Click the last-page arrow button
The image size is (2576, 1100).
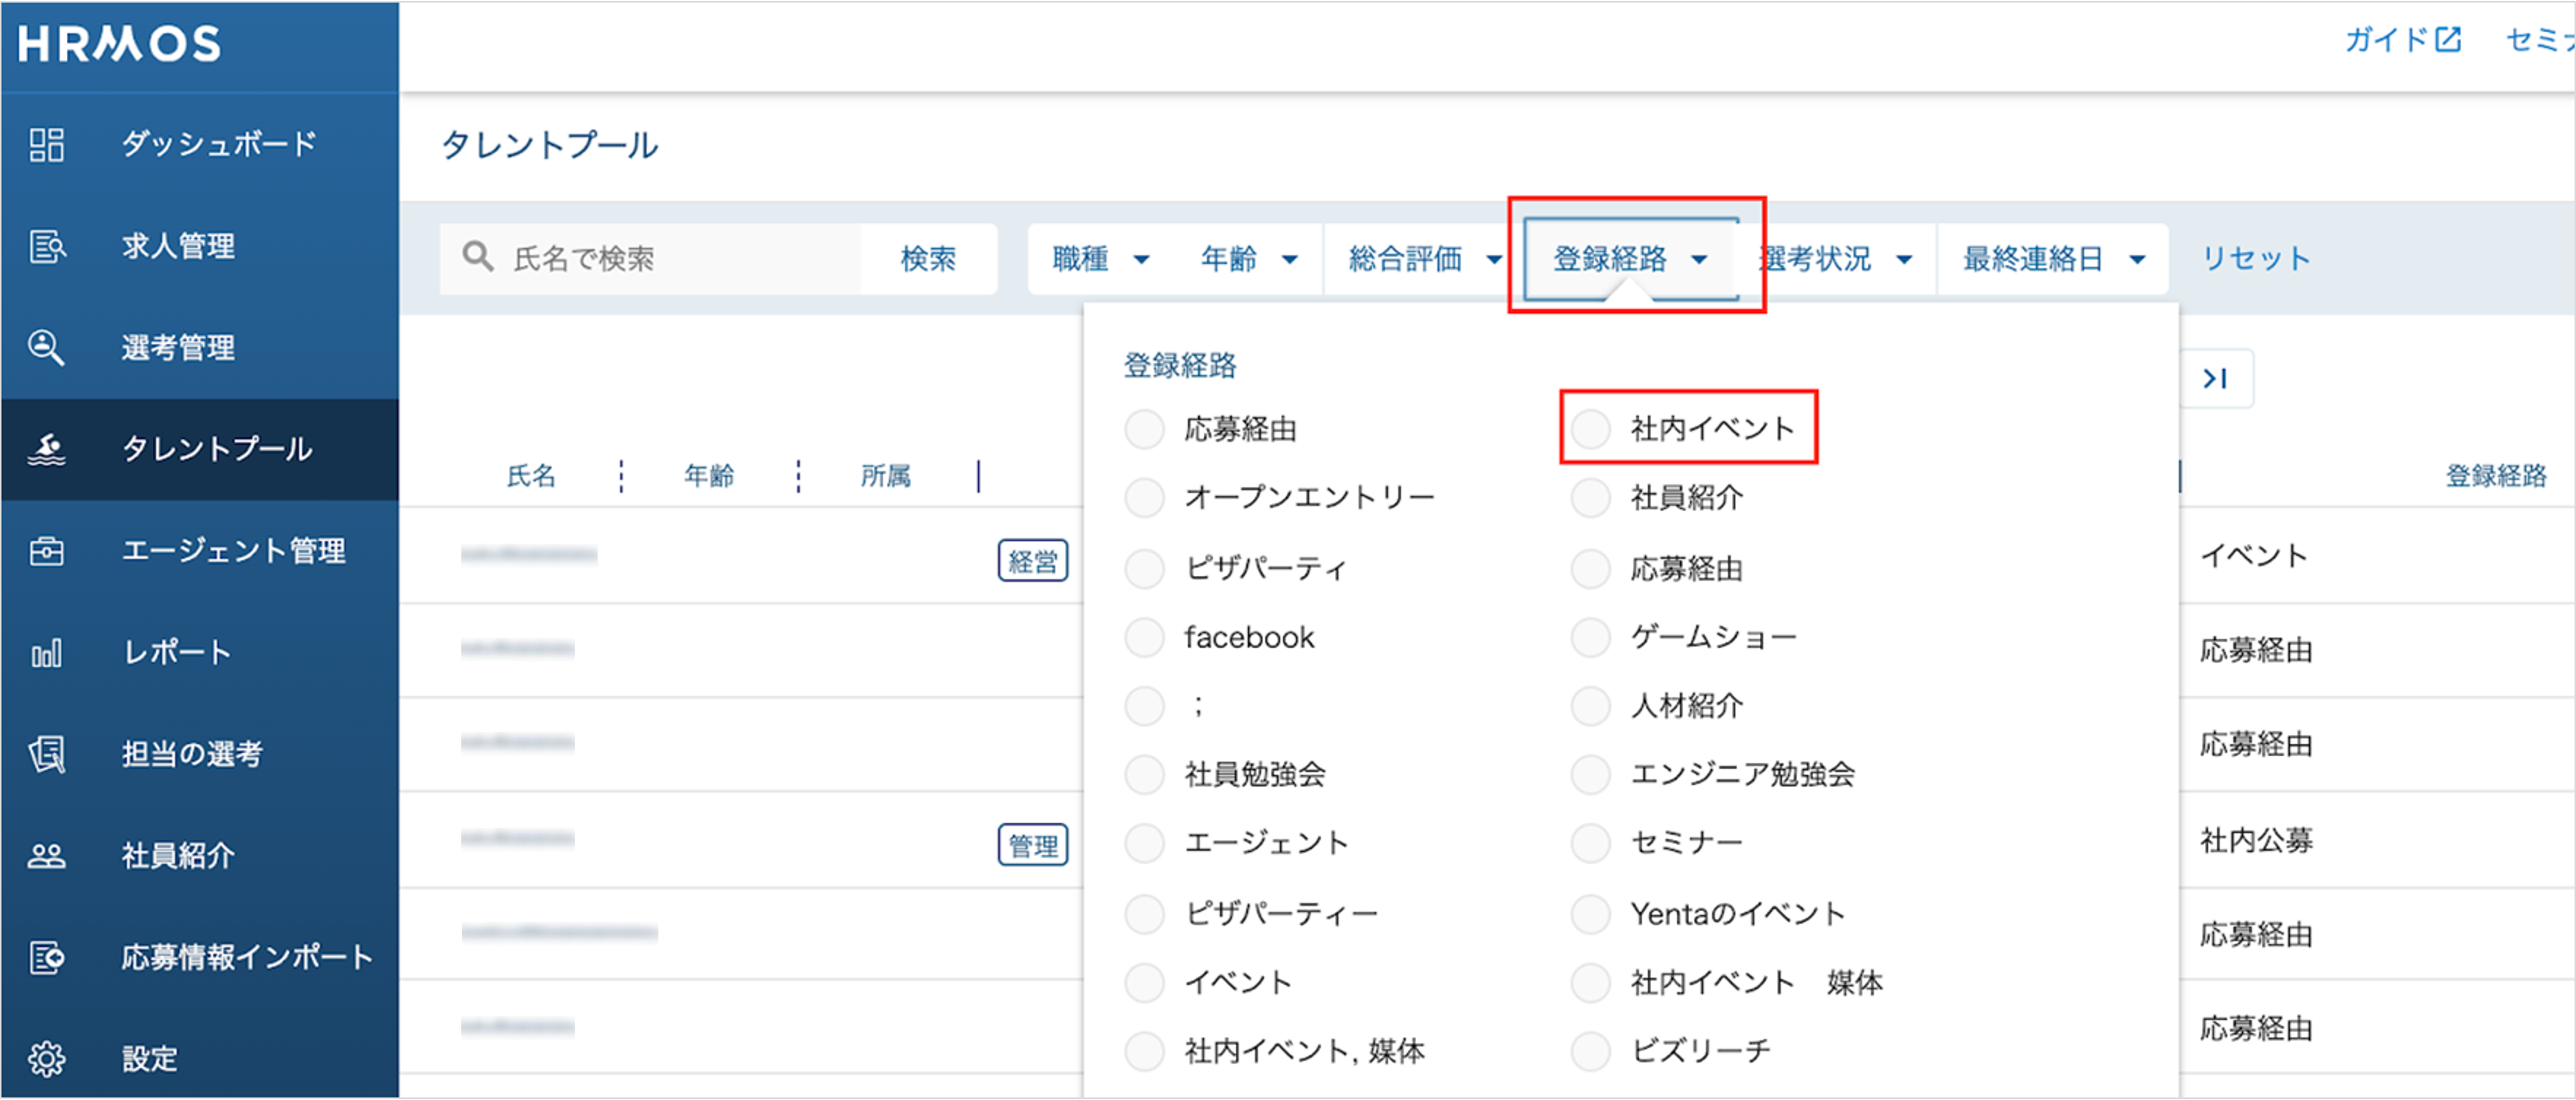[2215, 379]
